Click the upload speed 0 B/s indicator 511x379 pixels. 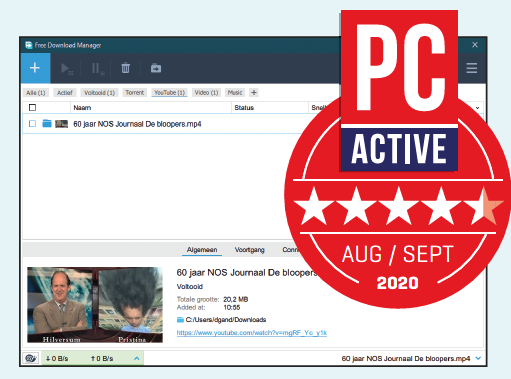pos(102,359)
